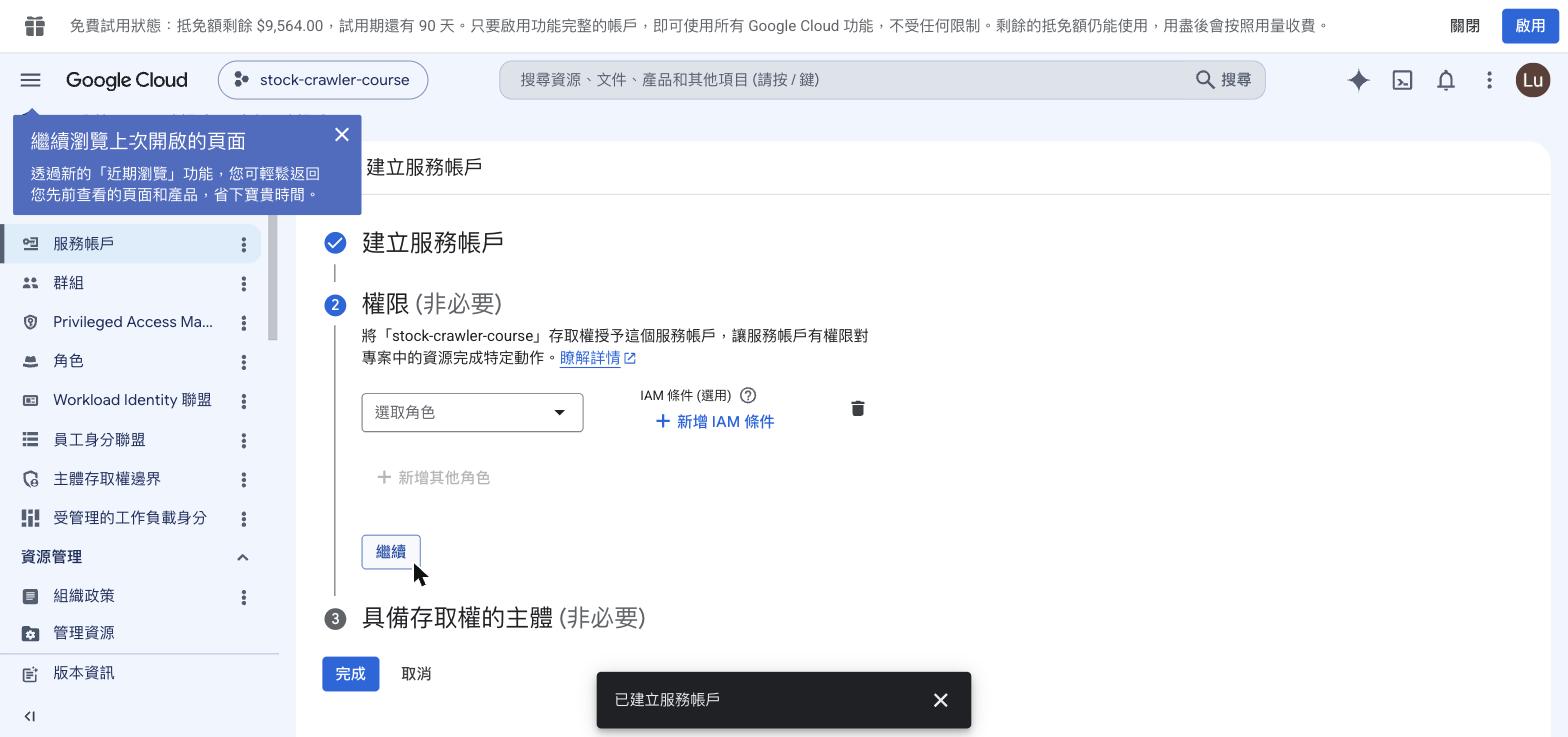Click the gift icon in trial banner
Image resolution: width=1568 pixels, height=737 pixels.
[34, 26]
